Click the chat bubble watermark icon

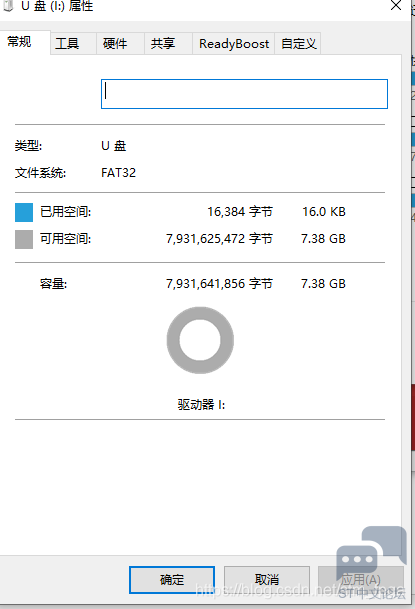pyautogui.click(x=371, y=554)
